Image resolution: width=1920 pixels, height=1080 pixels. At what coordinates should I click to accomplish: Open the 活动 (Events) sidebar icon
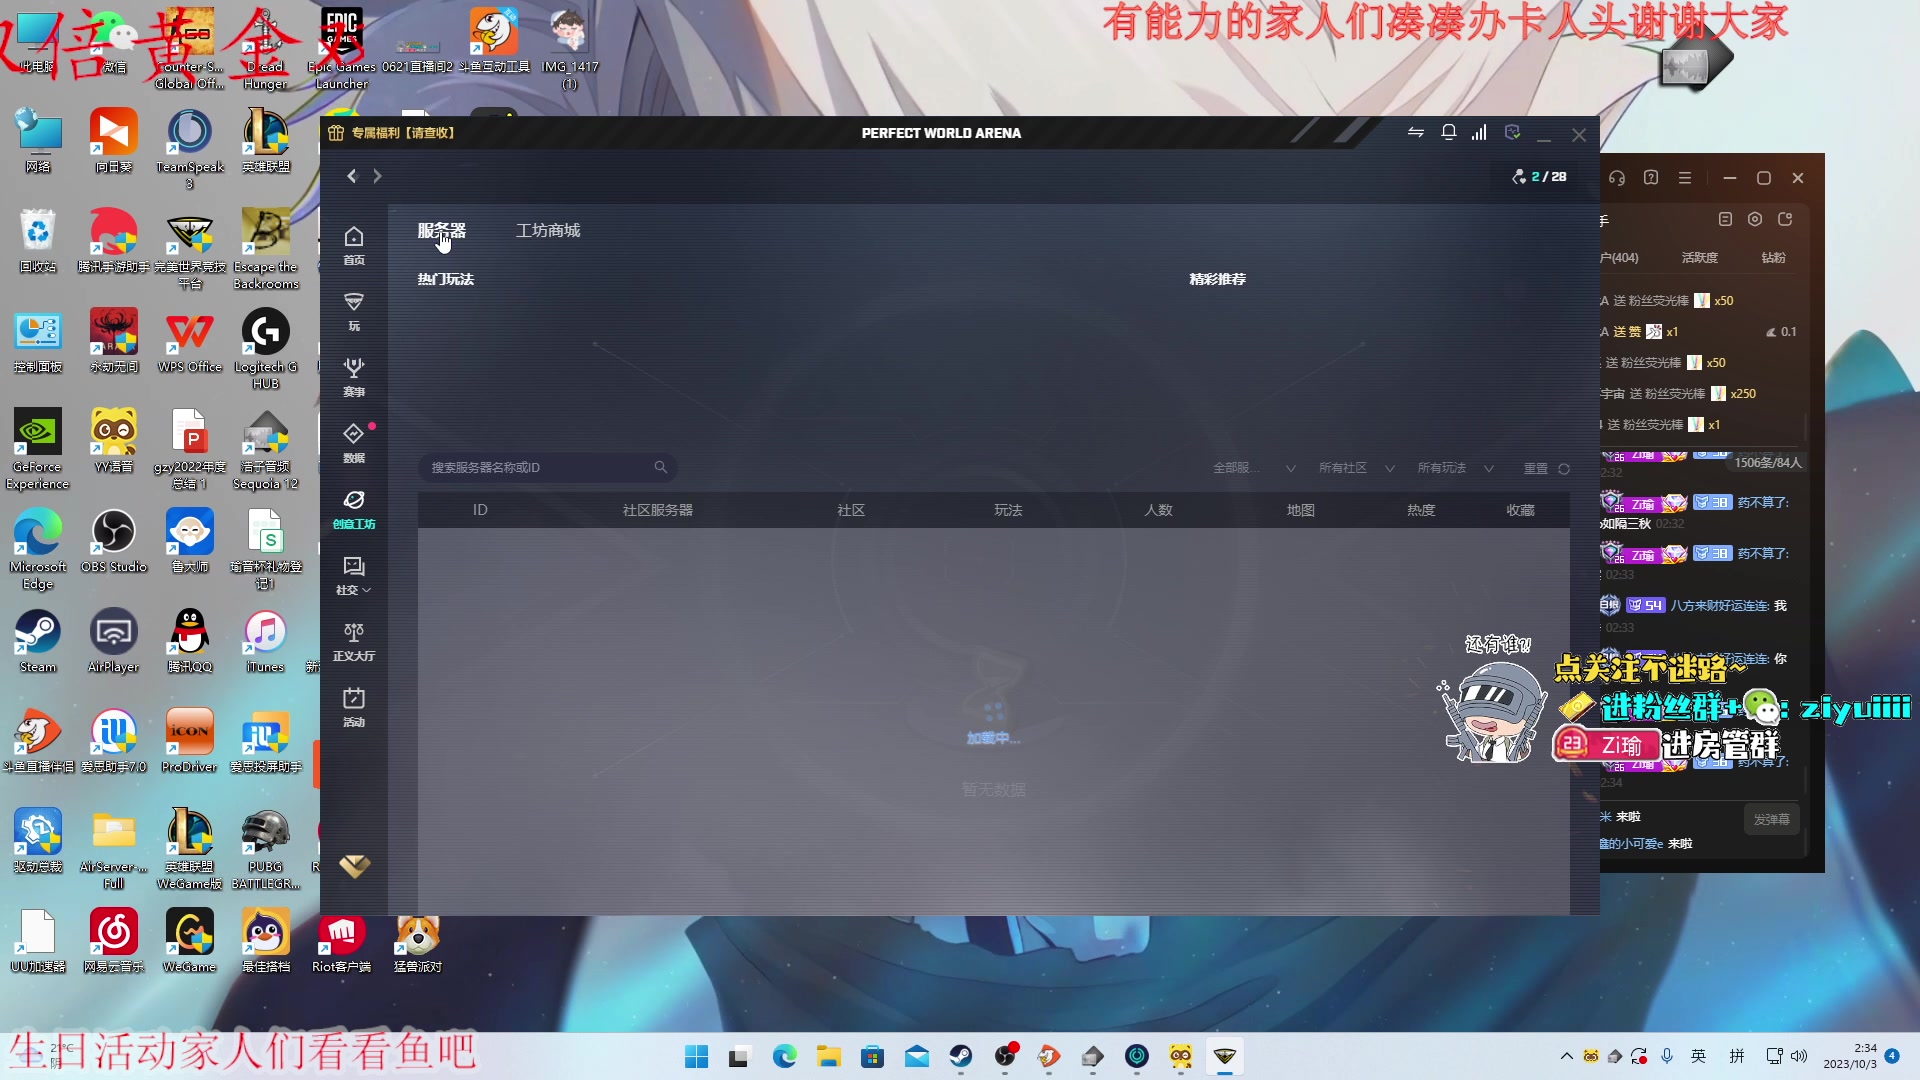353,705
